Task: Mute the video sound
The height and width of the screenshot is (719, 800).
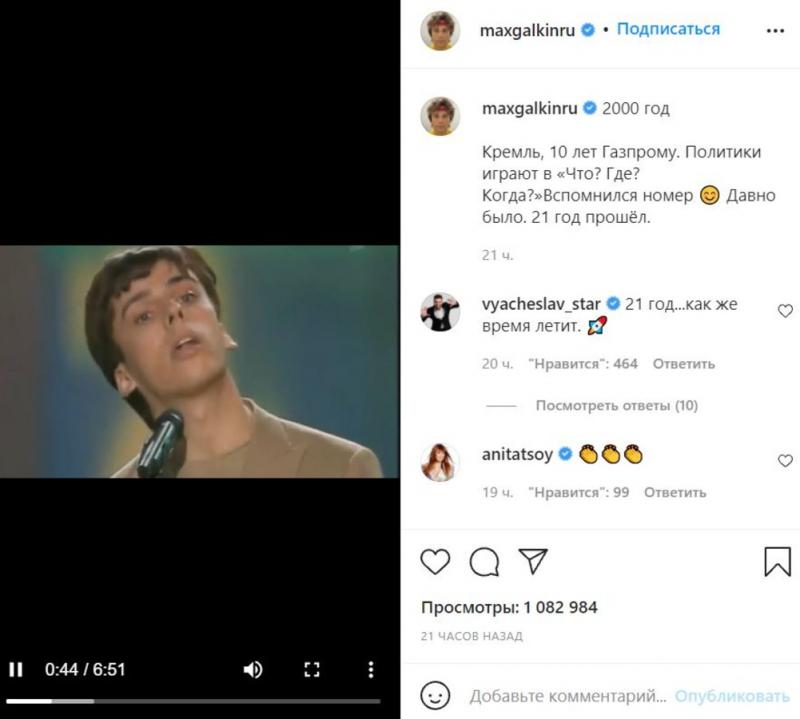Action: (x=254, y=669)
